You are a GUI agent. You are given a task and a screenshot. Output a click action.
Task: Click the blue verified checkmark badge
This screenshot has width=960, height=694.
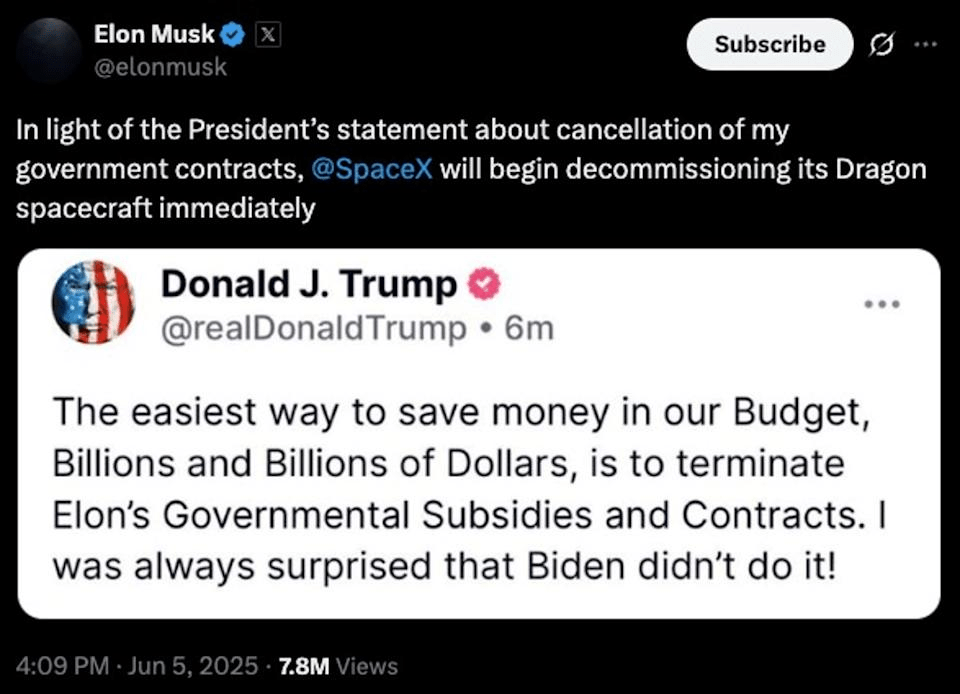(x=233, y=35)
